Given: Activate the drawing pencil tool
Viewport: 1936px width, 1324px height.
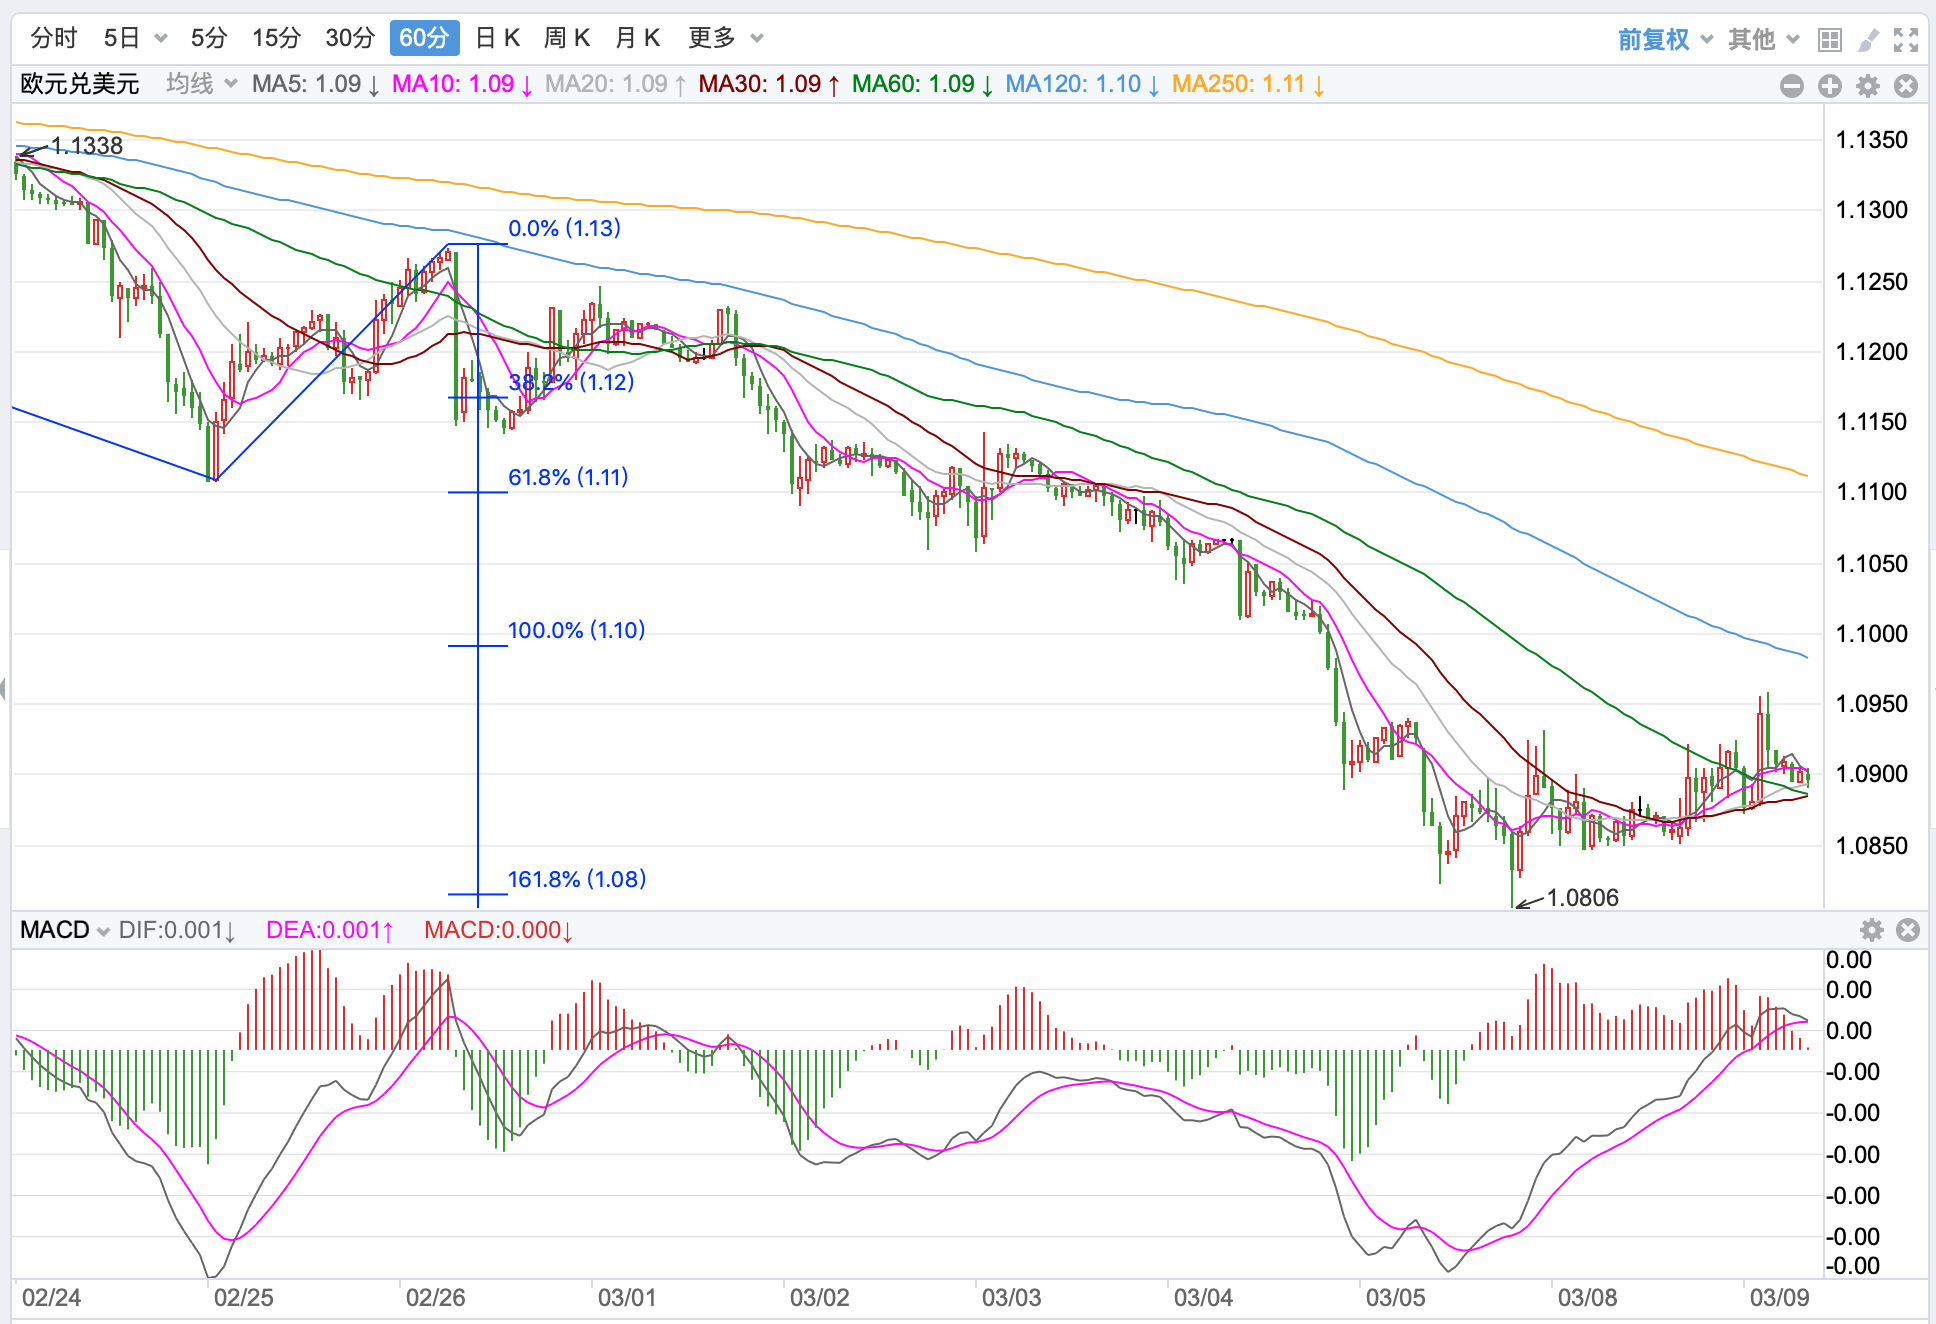Looking at the screenshot, I should pos(1868,40).
